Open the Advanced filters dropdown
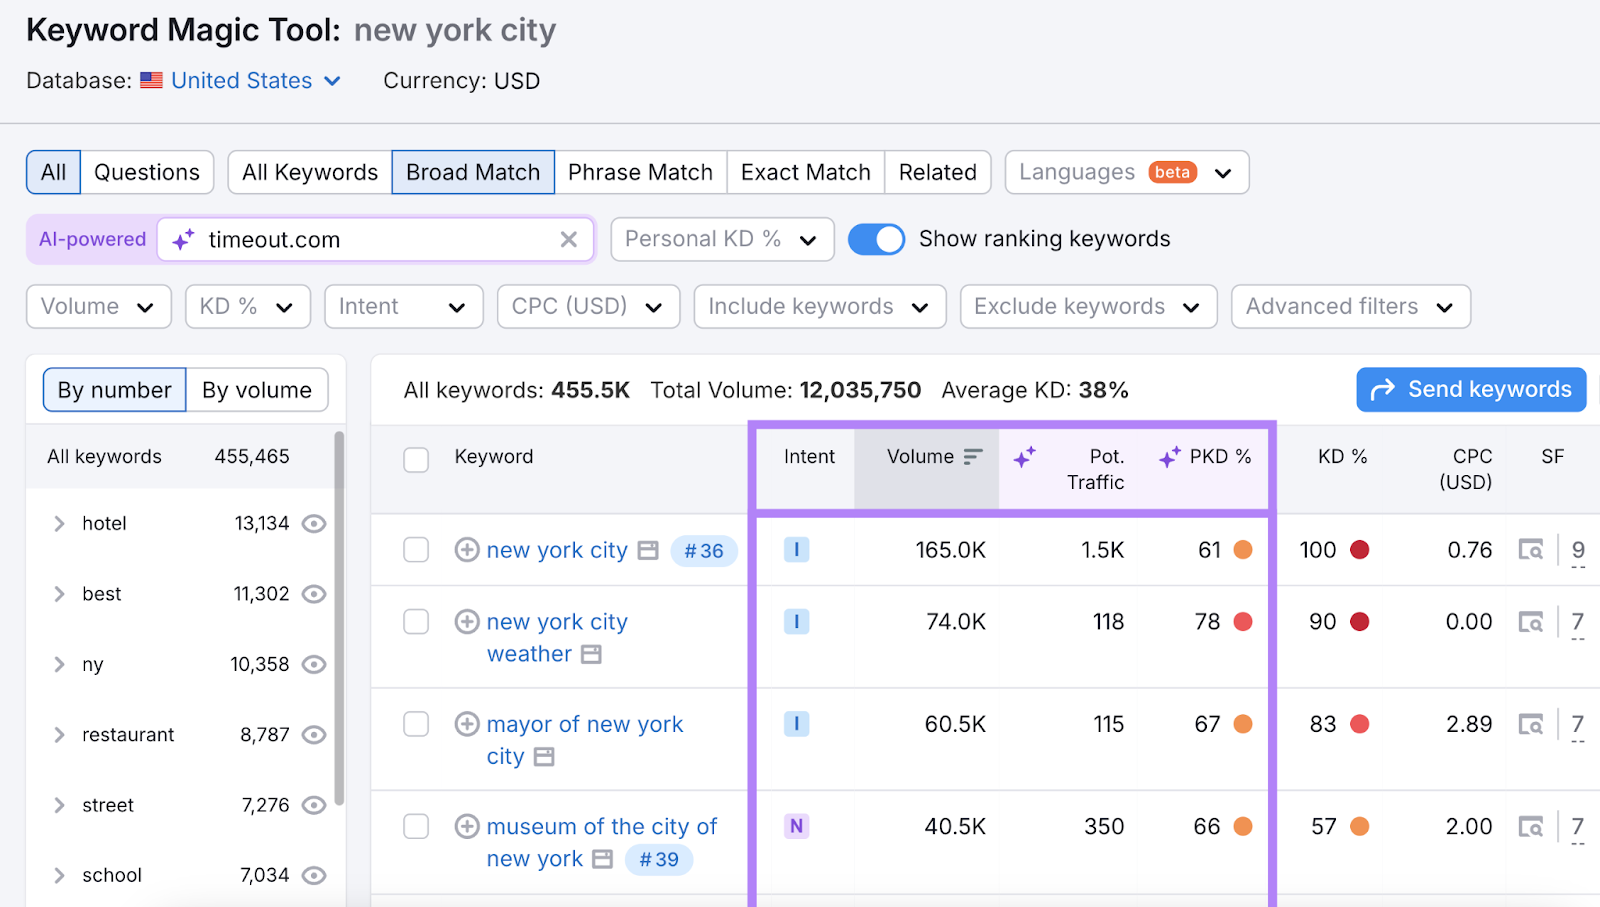The height and width of the screenshot is (907, 1600). 1351,307
